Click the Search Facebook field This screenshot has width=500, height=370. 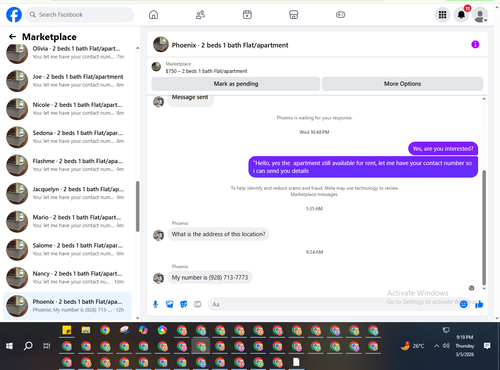(80, 15)
